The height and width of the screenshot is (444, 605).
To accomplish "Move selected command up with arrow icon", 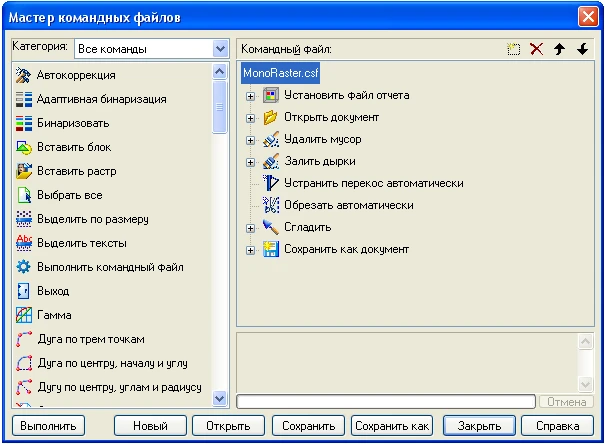I will point(560,49).
